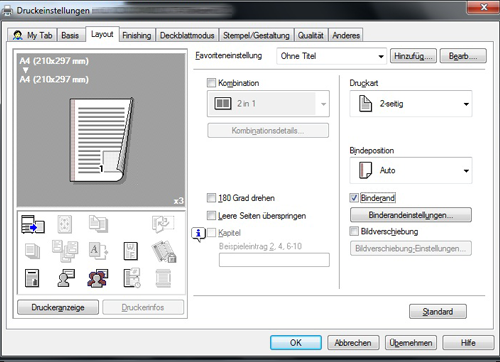The image size is (500, 362).
Task: Open the 2 in 1 combination dropdown
Action: (268, 103)
